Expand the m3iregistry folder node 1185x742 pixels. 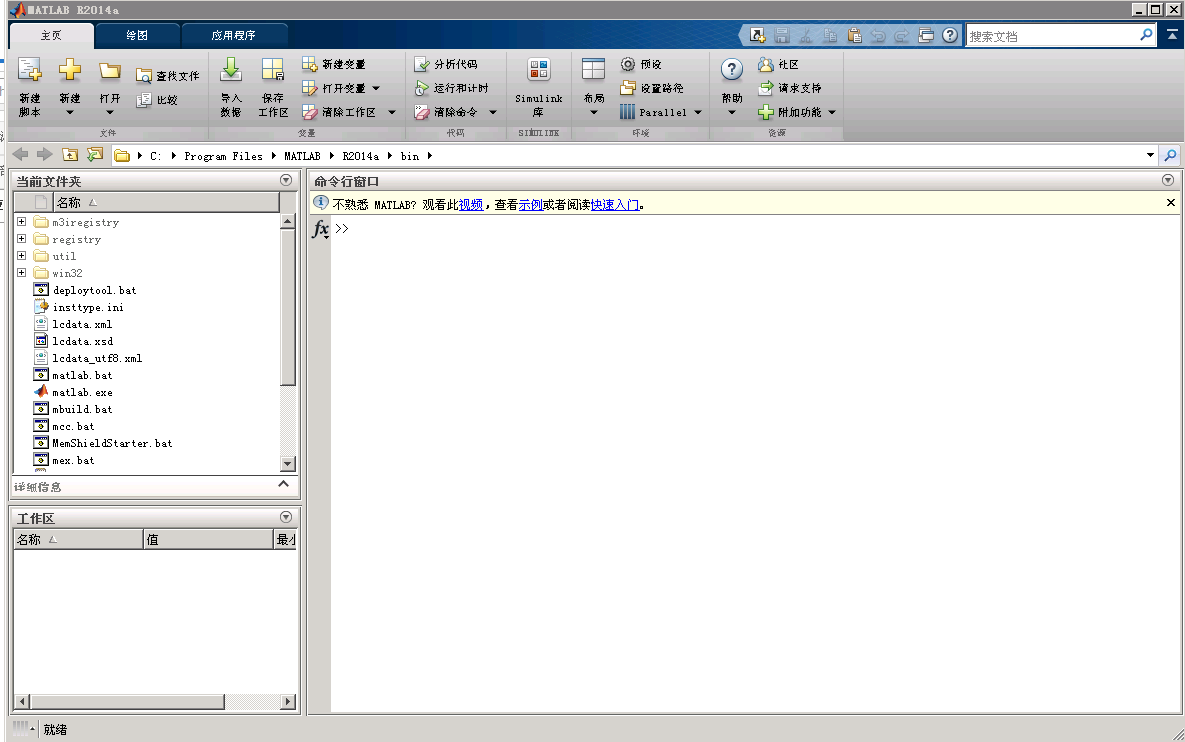tap(22, 222)
